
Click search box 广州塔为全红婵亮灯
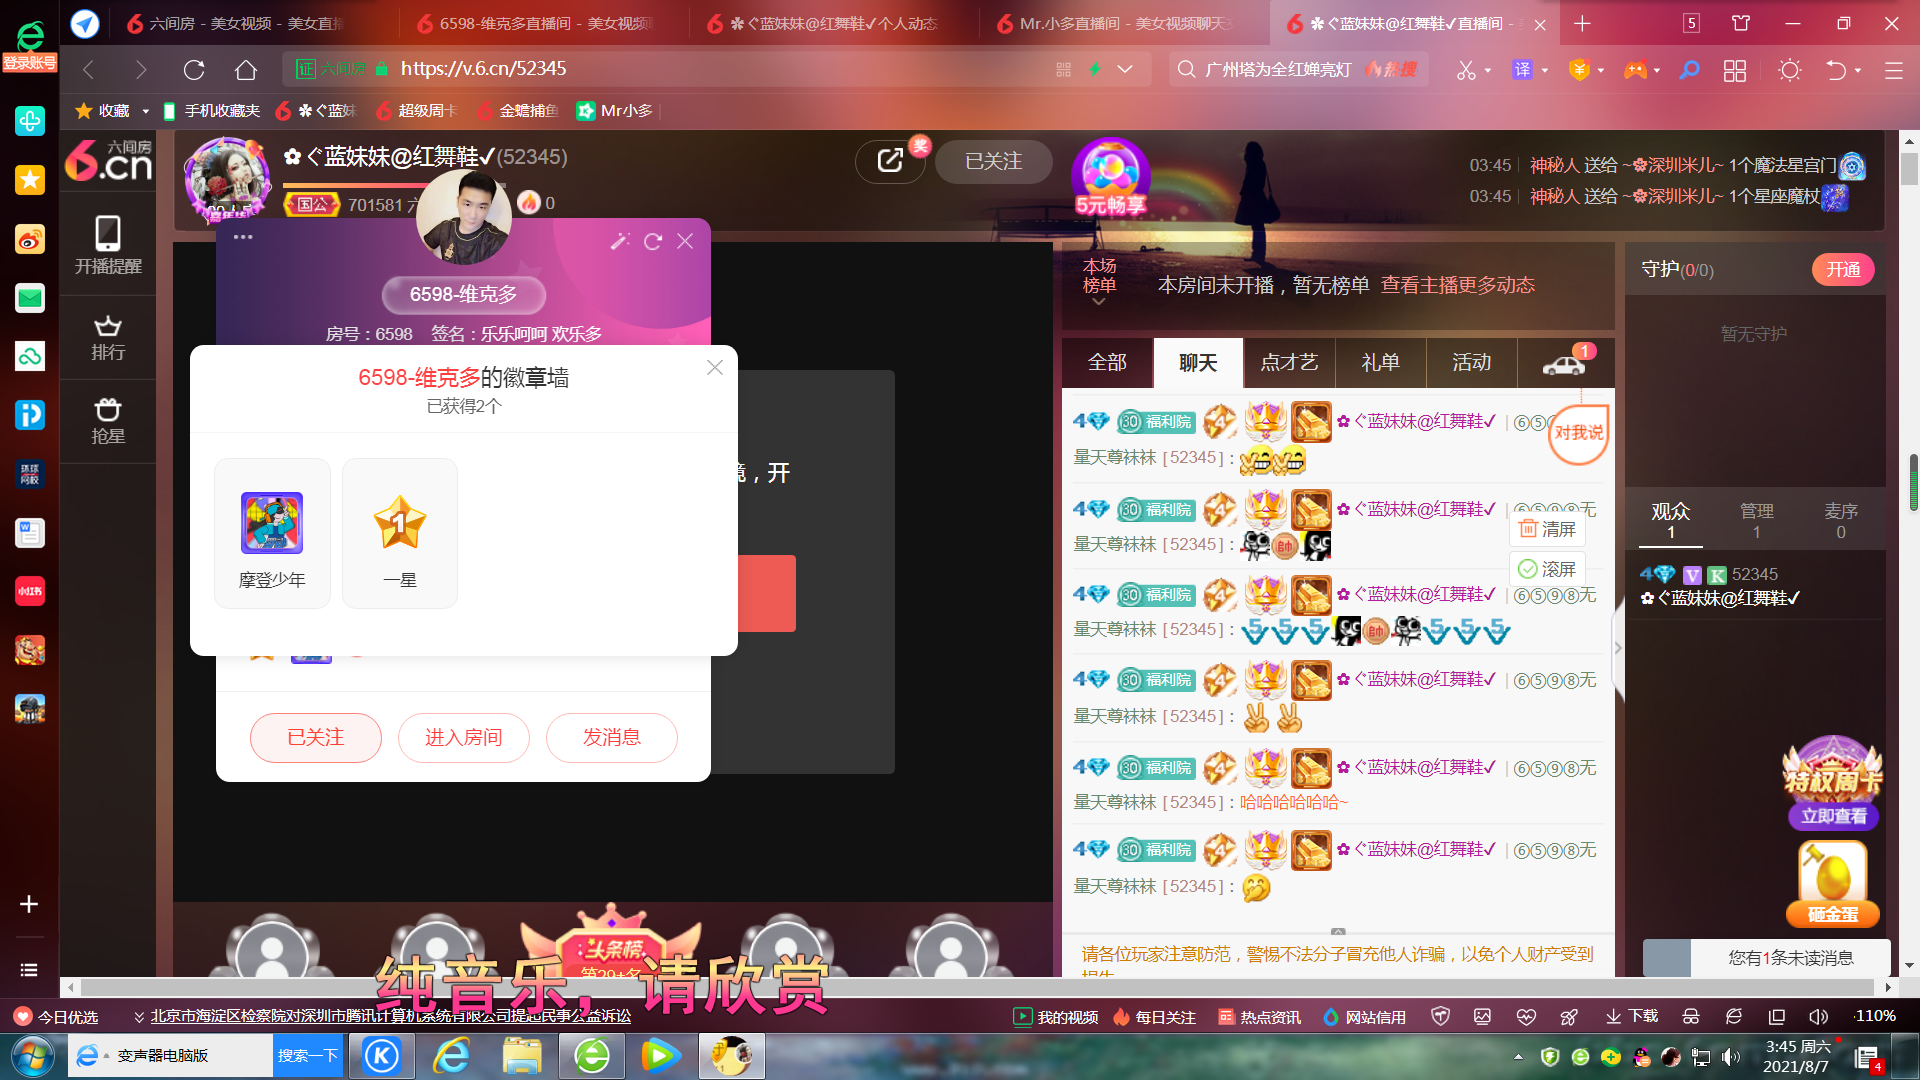1277,69
